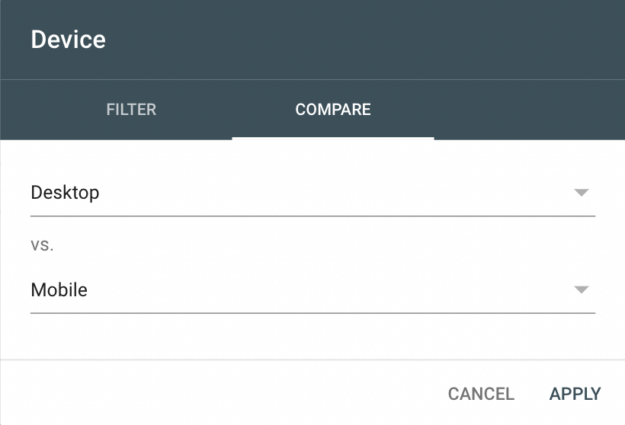
Task: Click the arrow icon beside Desktop
Action: click(581, 193)
